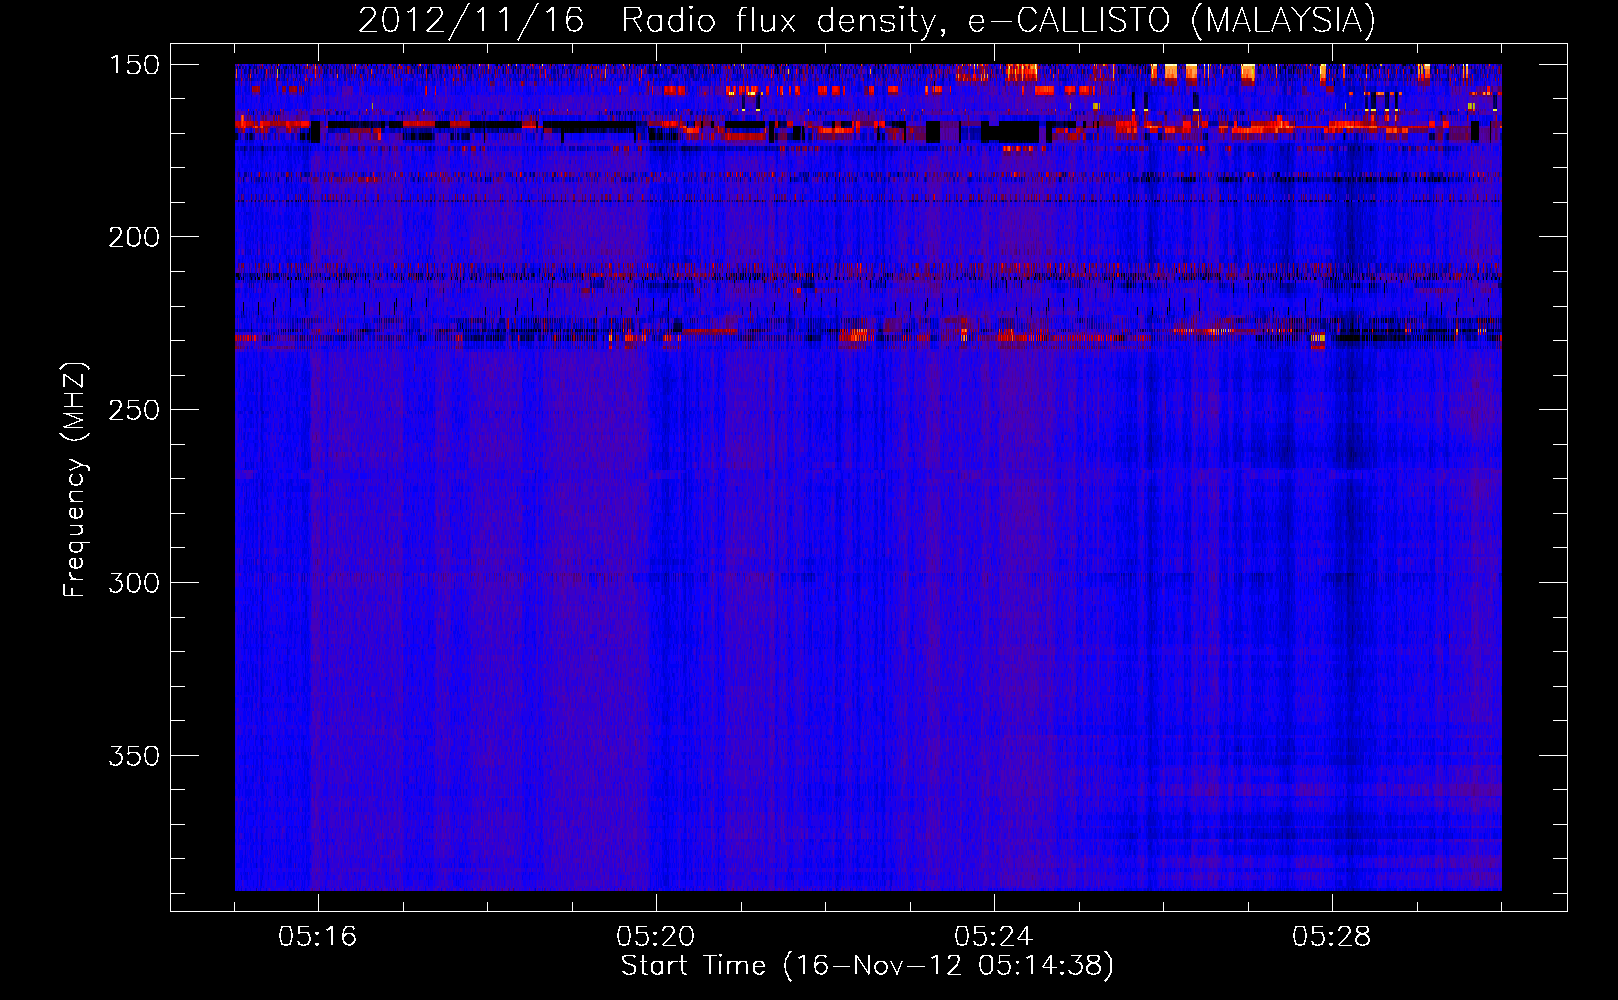The height and width of the screenshot is (1000, 1618).
Task: Click the plot title "Radio flux density, e-CALLISTO (MALAYSIA)"
Action: point(998,21)
